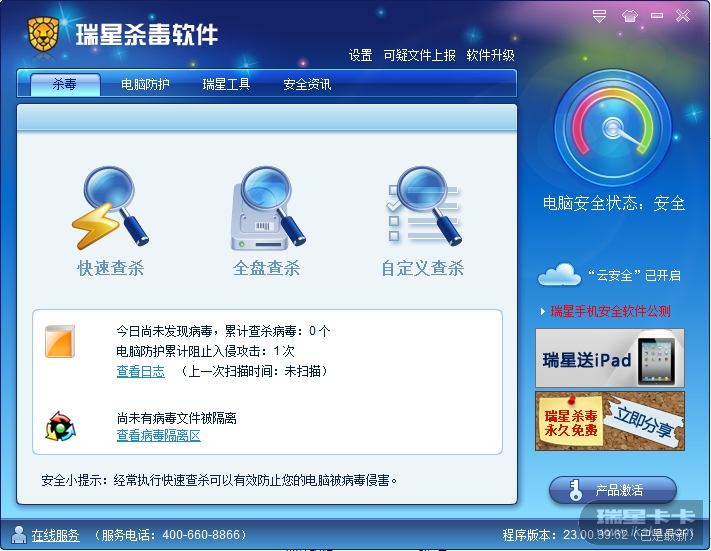This screenshot has height=551, width=711.
Task: Click the orange log book icon
Action: (x=60, y=341)
